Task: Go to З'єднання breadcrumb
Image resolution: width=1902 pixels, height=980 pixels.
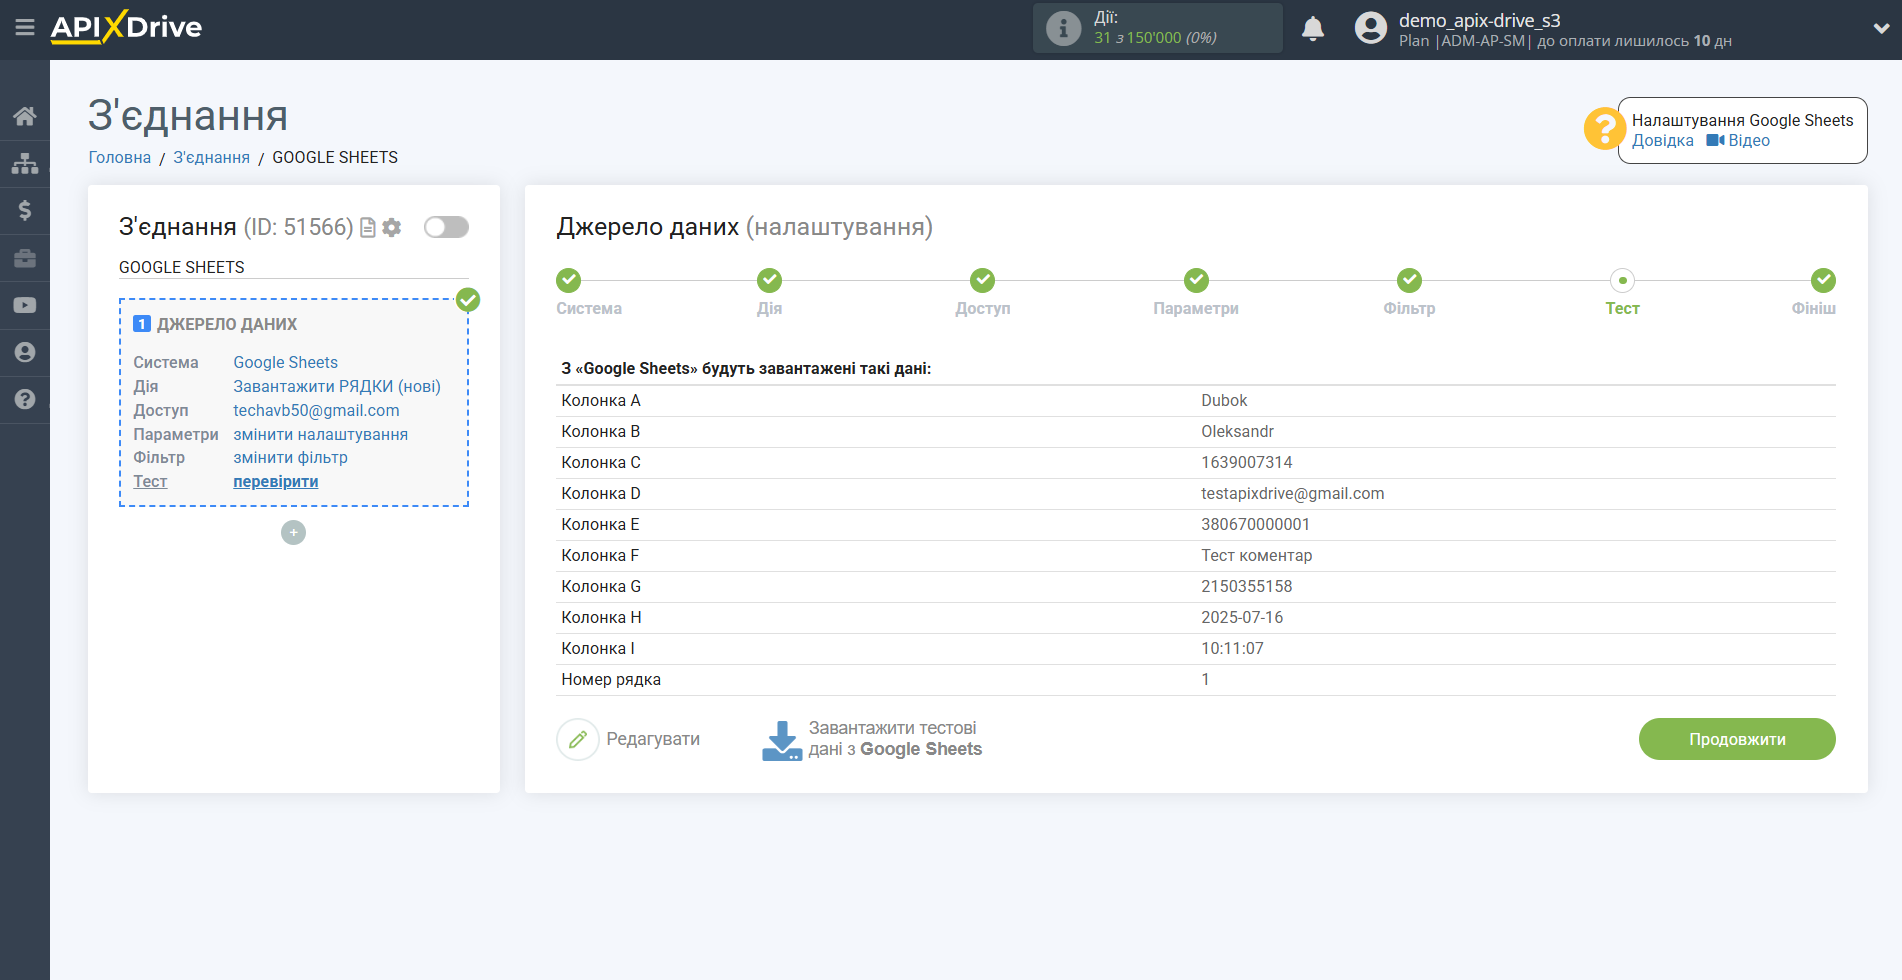Action: coord(212,157)
